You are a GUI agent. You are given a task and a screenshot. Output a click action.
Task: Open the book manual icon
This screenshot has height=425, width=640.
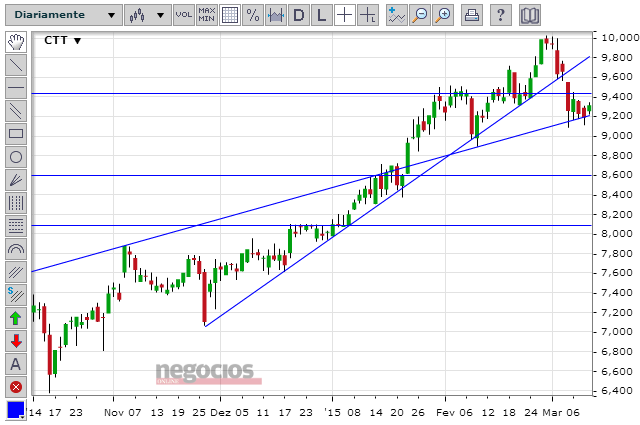[530, 15]
